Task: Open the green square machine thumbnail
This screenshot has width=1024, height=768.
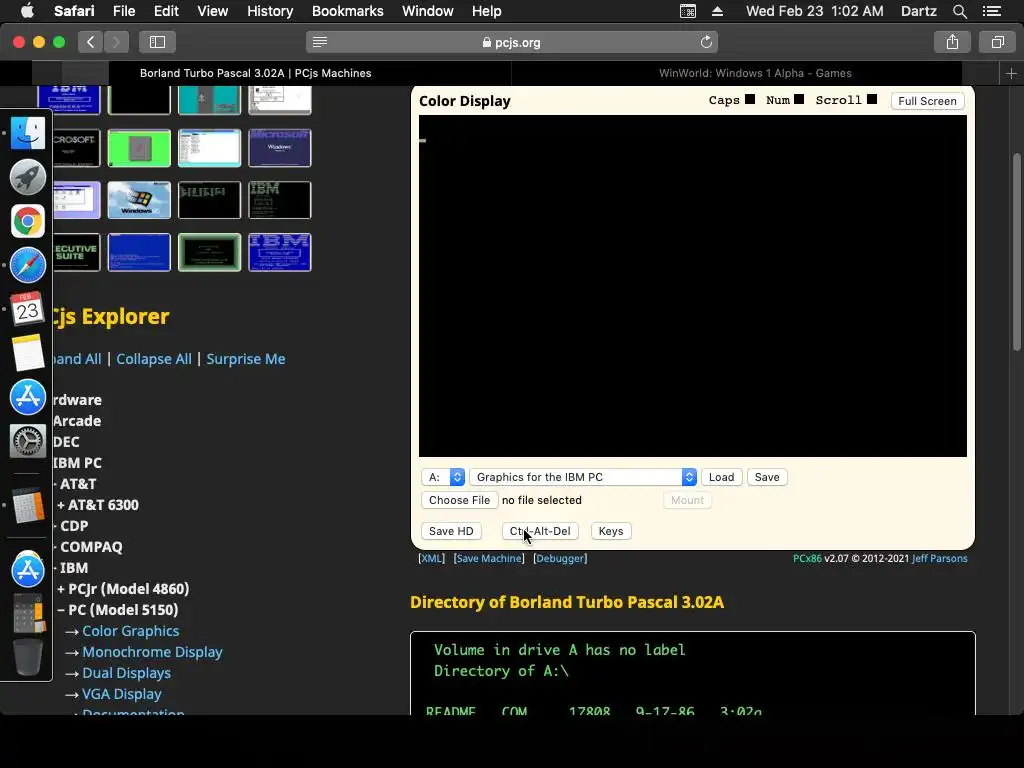Action: [139, 148]
